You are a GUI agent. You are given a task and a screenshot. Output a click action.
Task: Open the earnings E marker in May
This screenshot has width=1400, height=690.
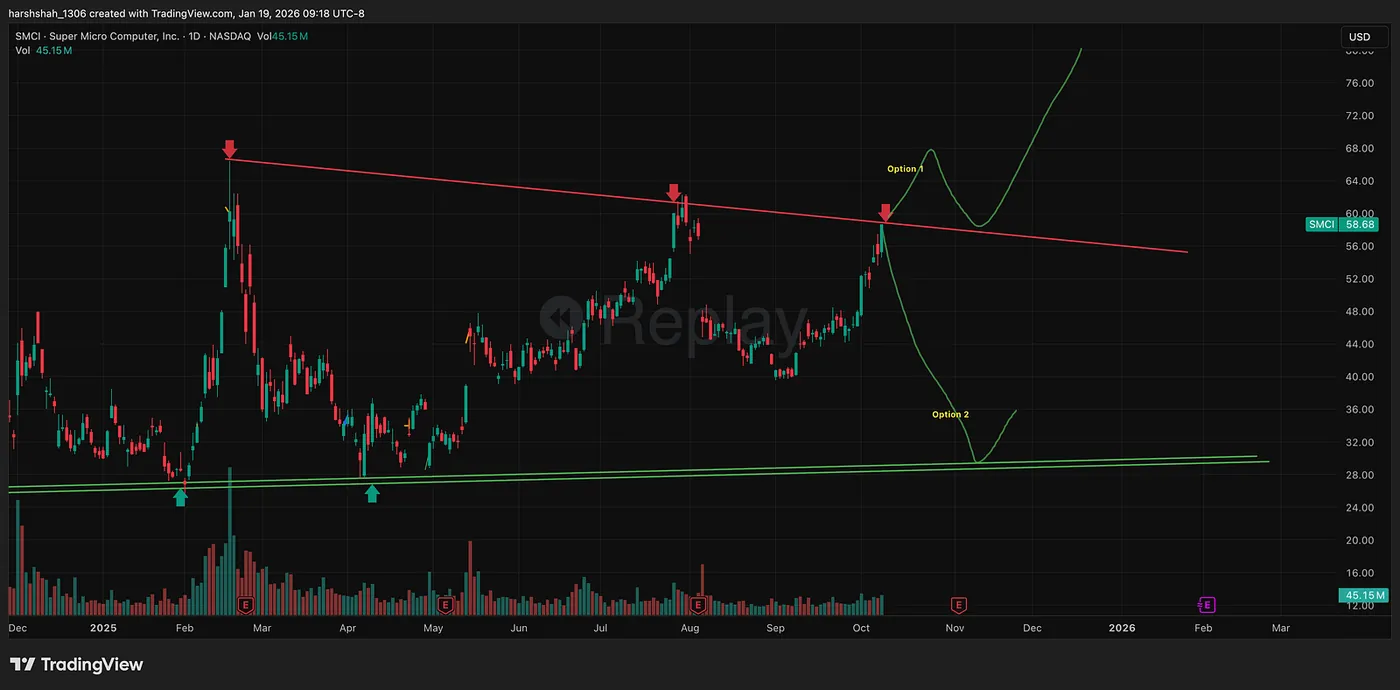[445, 604]
